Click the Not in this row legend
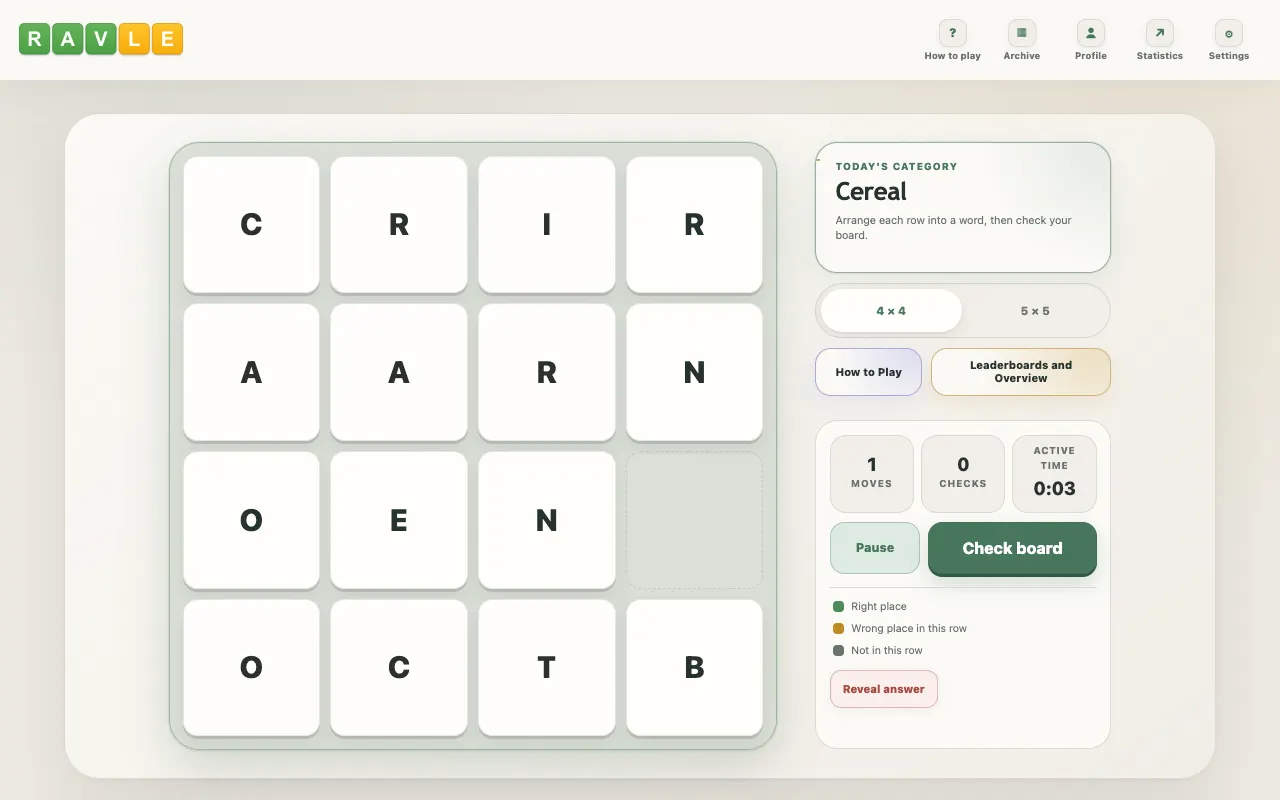The height and width of the screenshot is (800, 1280). point(877,650)
